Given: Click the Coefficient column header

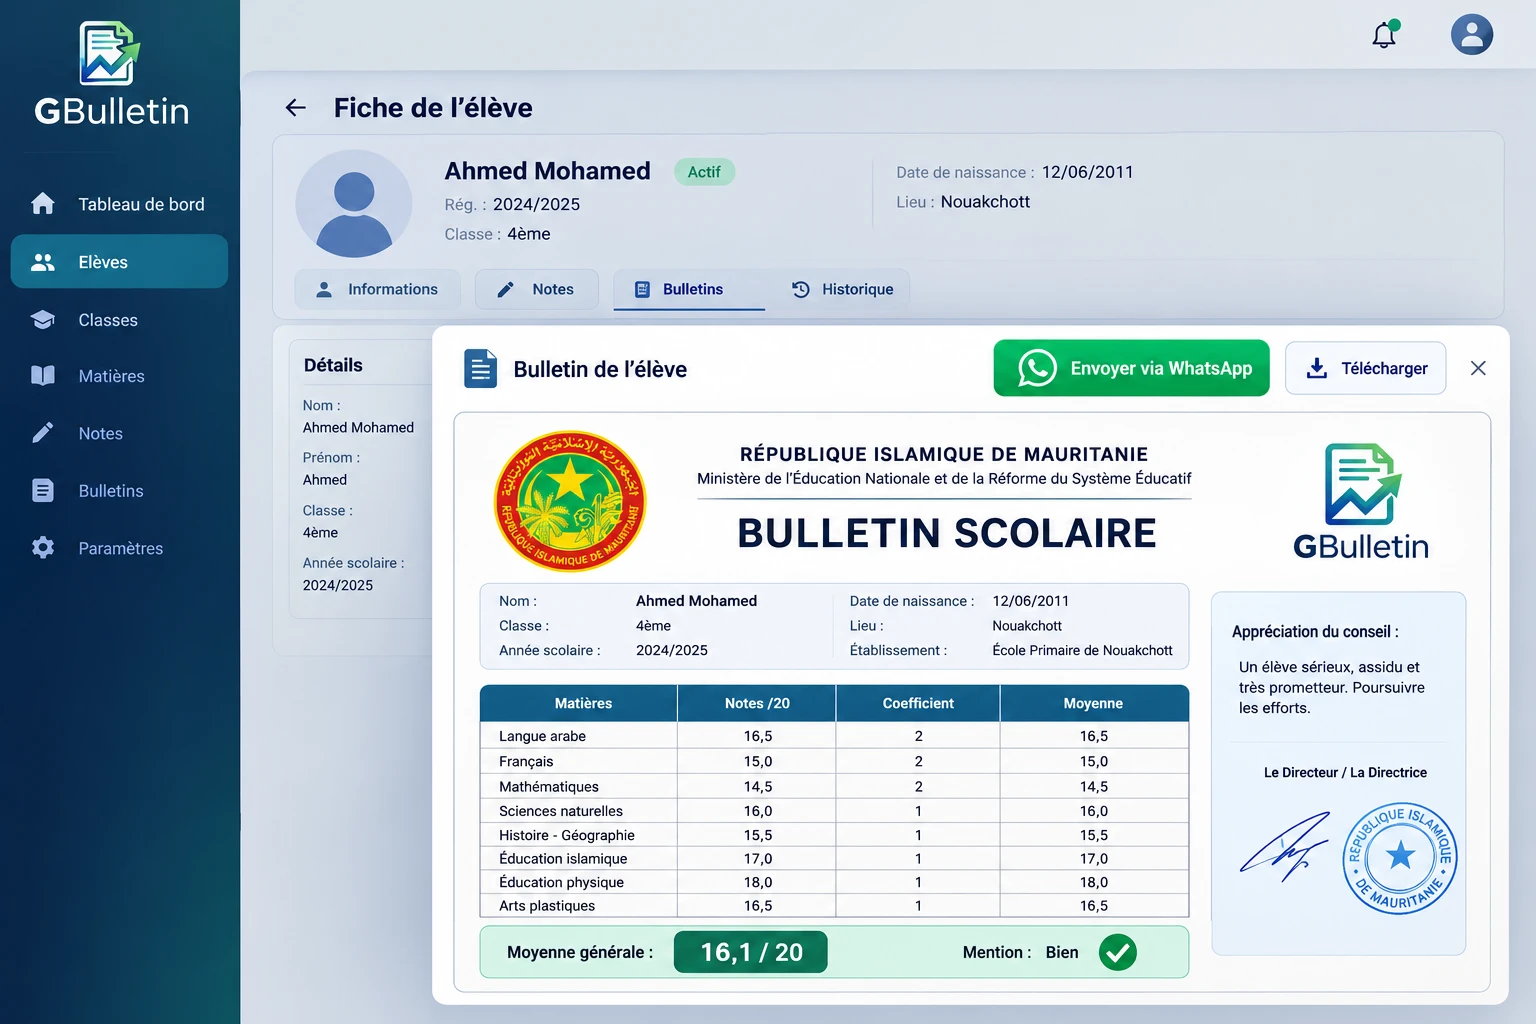Looking at the screenshot, I should point(918,703).
